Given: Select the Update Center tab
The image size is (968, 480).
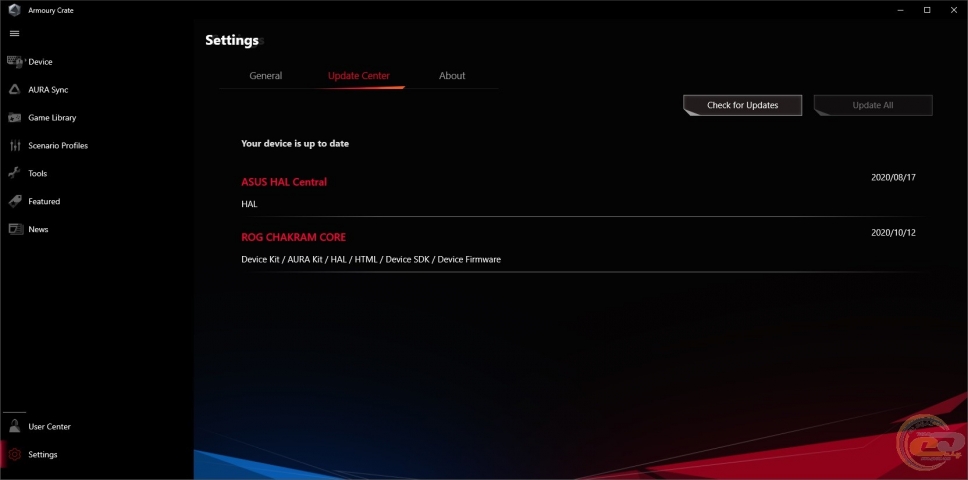Looking at the screenshot, I should [x=359, y=76].
